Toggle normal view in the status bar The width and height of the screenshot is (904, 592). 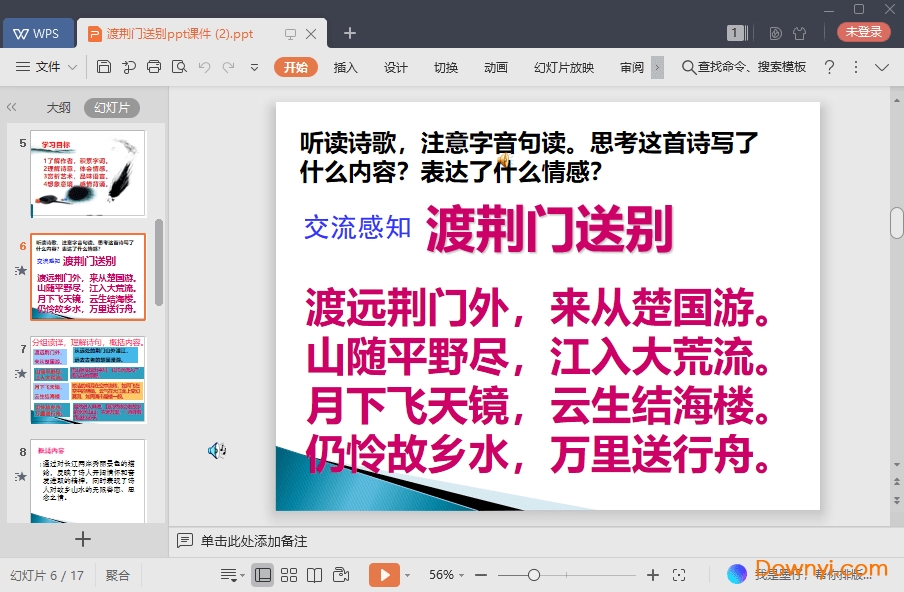pyautogui.click(x=263, y=575)
